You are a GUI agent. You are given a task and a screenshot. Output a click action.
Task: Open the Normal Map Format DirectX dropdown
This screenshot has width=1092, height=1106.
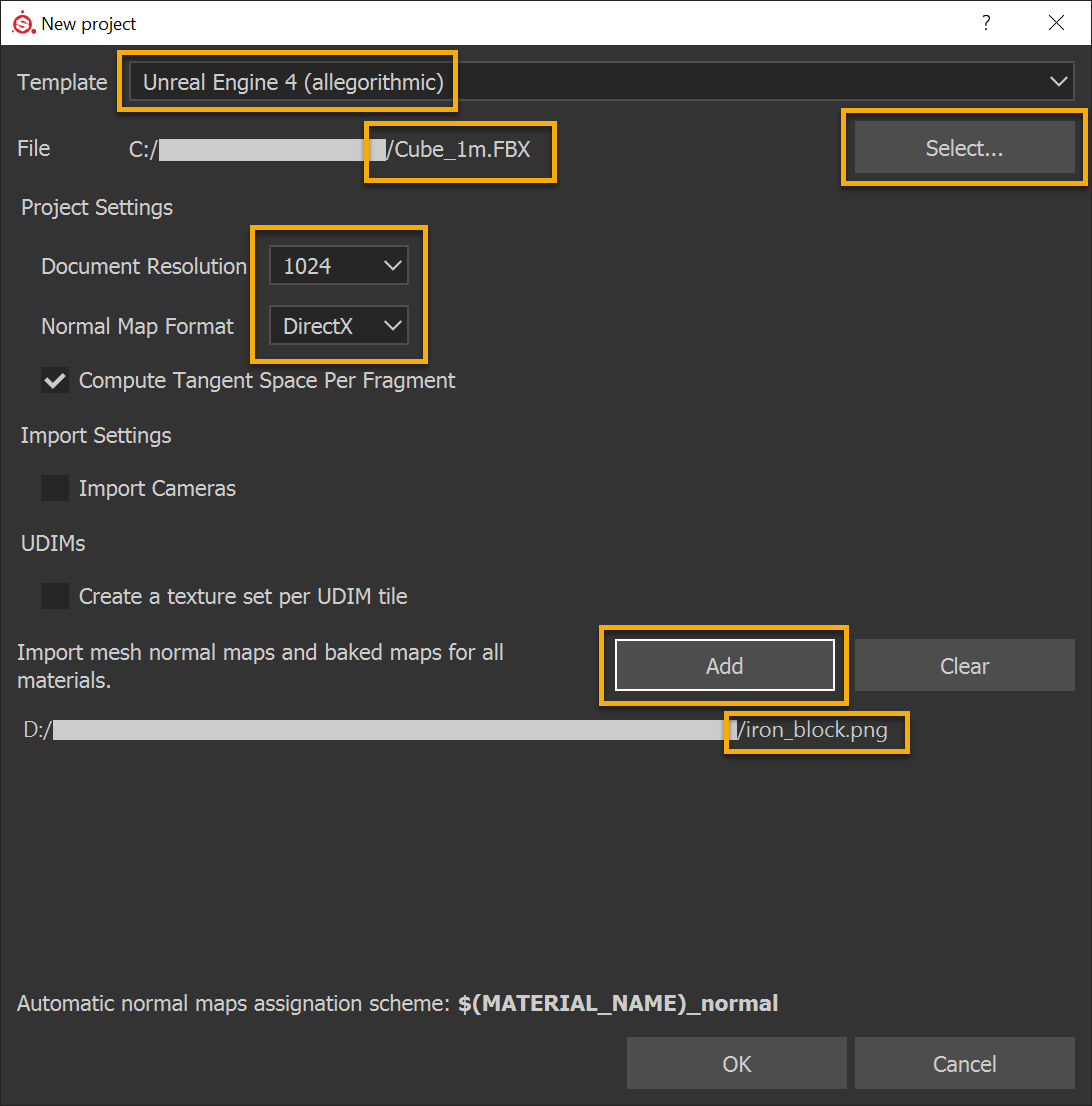click(x=339, y=326)
